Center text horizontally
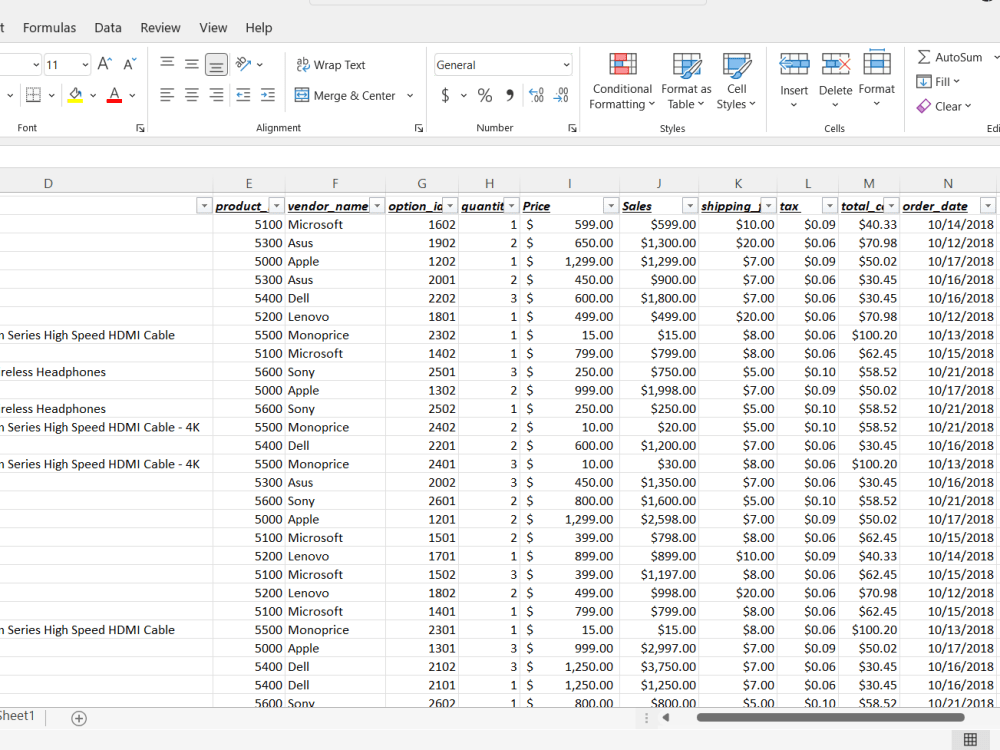1000x750 pixels. pyautogui.click(x=191, y=95)
